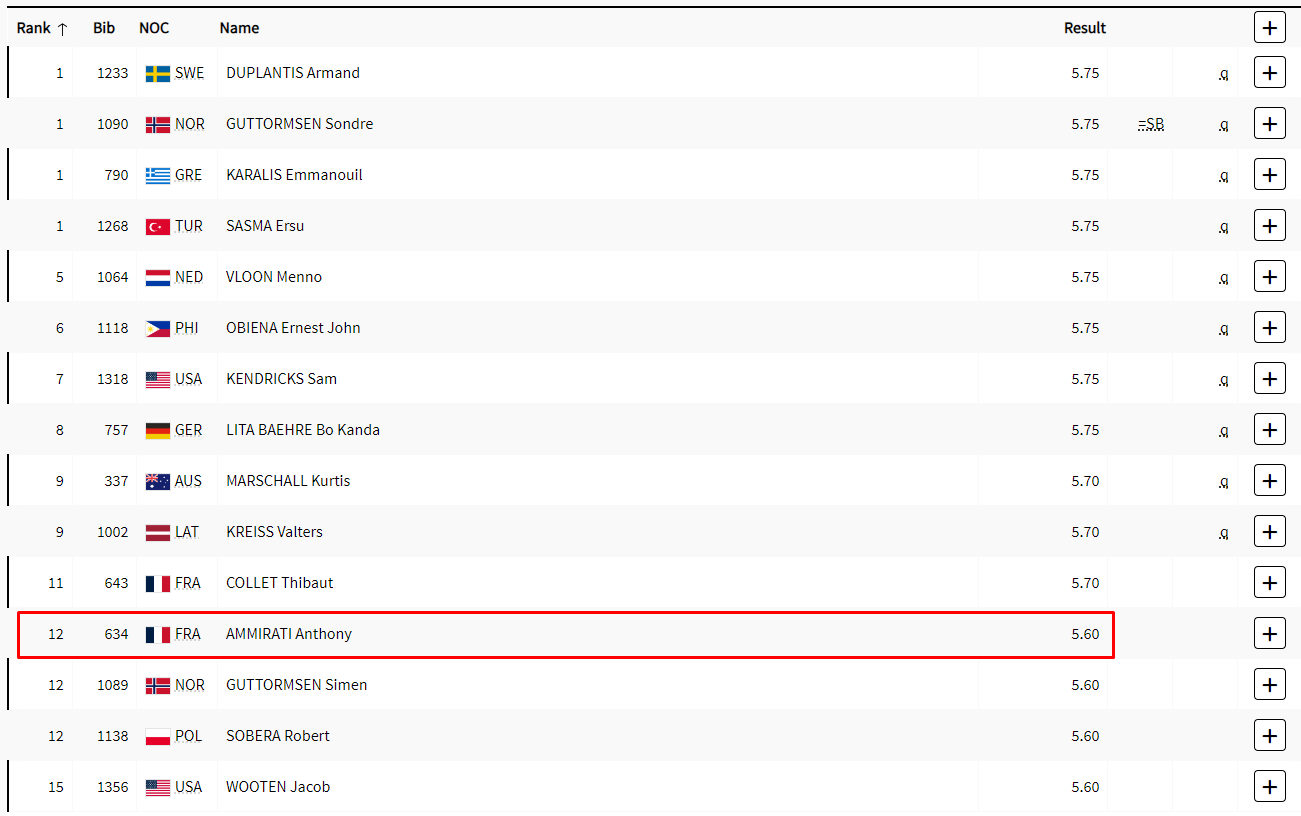Click the Result column header
This screenshot has height=816, width=1301.
[1085, 28]
